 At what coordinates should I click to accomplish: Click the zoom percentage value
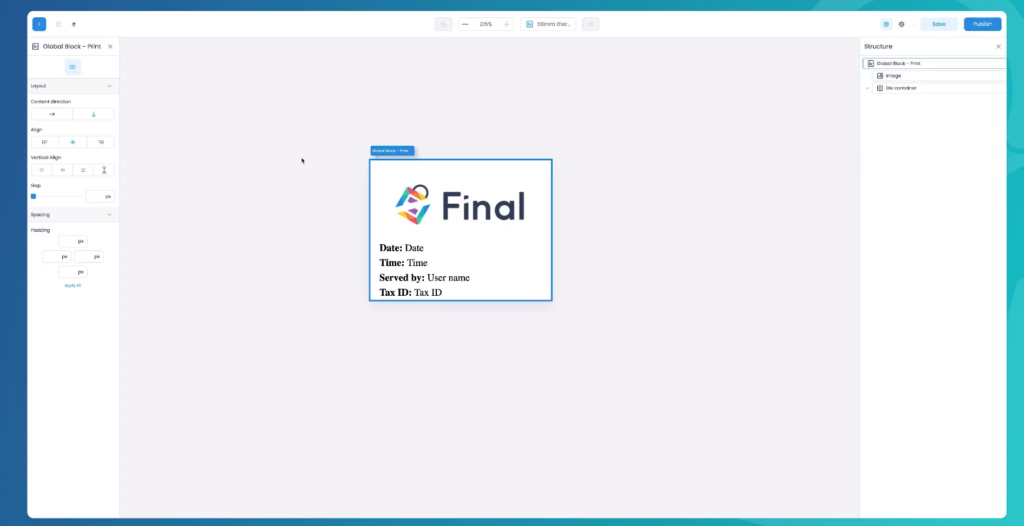(486, 24)
